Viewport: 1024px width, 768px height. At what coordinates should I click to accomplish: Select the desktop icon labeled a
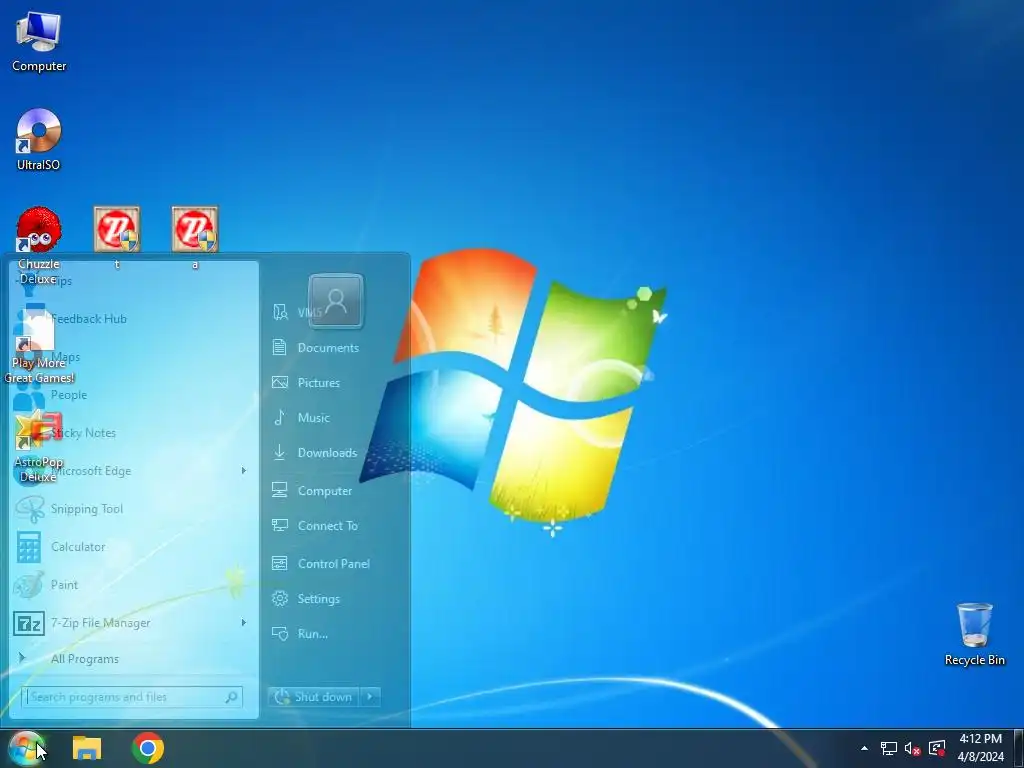tap(195, 238)
